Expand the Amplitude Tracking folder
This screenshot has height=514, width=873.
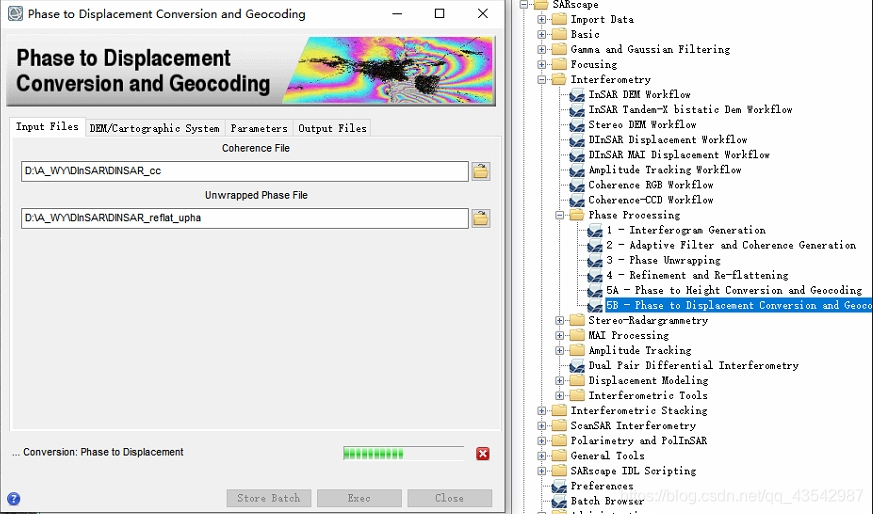coord(559,350)
